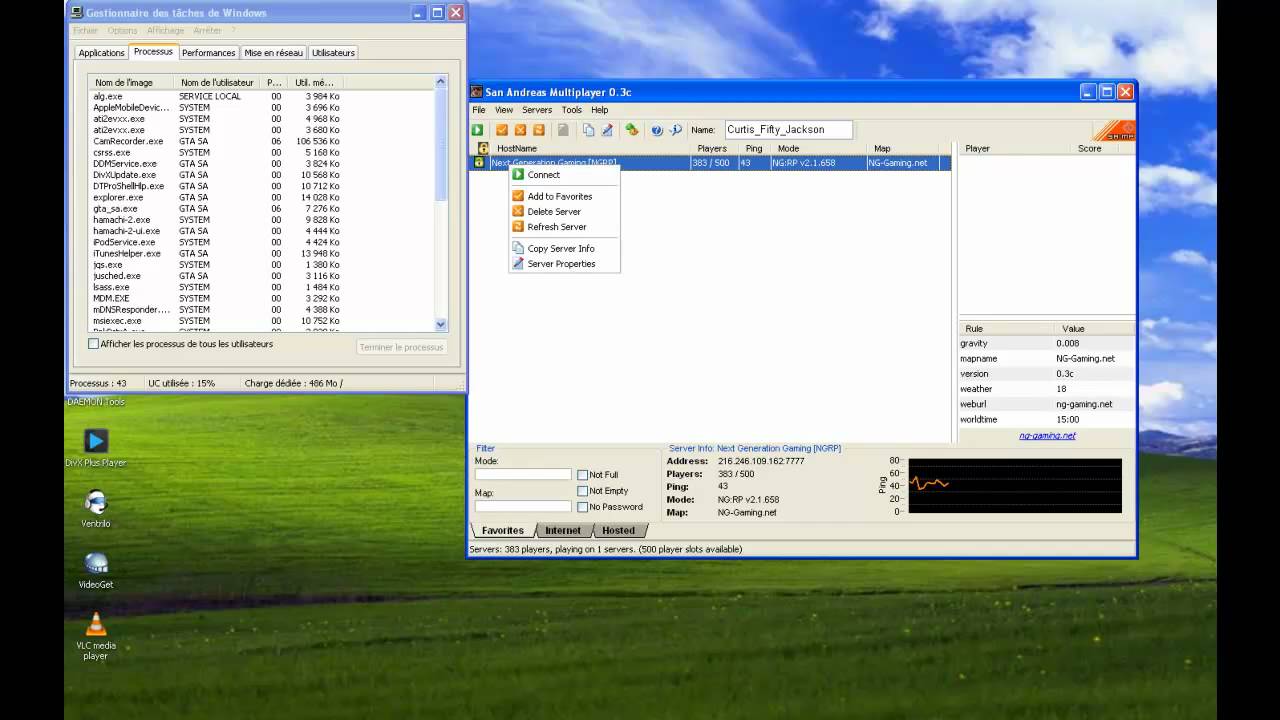Open Ventrilo desktop icon
1280x720 pixels.
[96, 508]
